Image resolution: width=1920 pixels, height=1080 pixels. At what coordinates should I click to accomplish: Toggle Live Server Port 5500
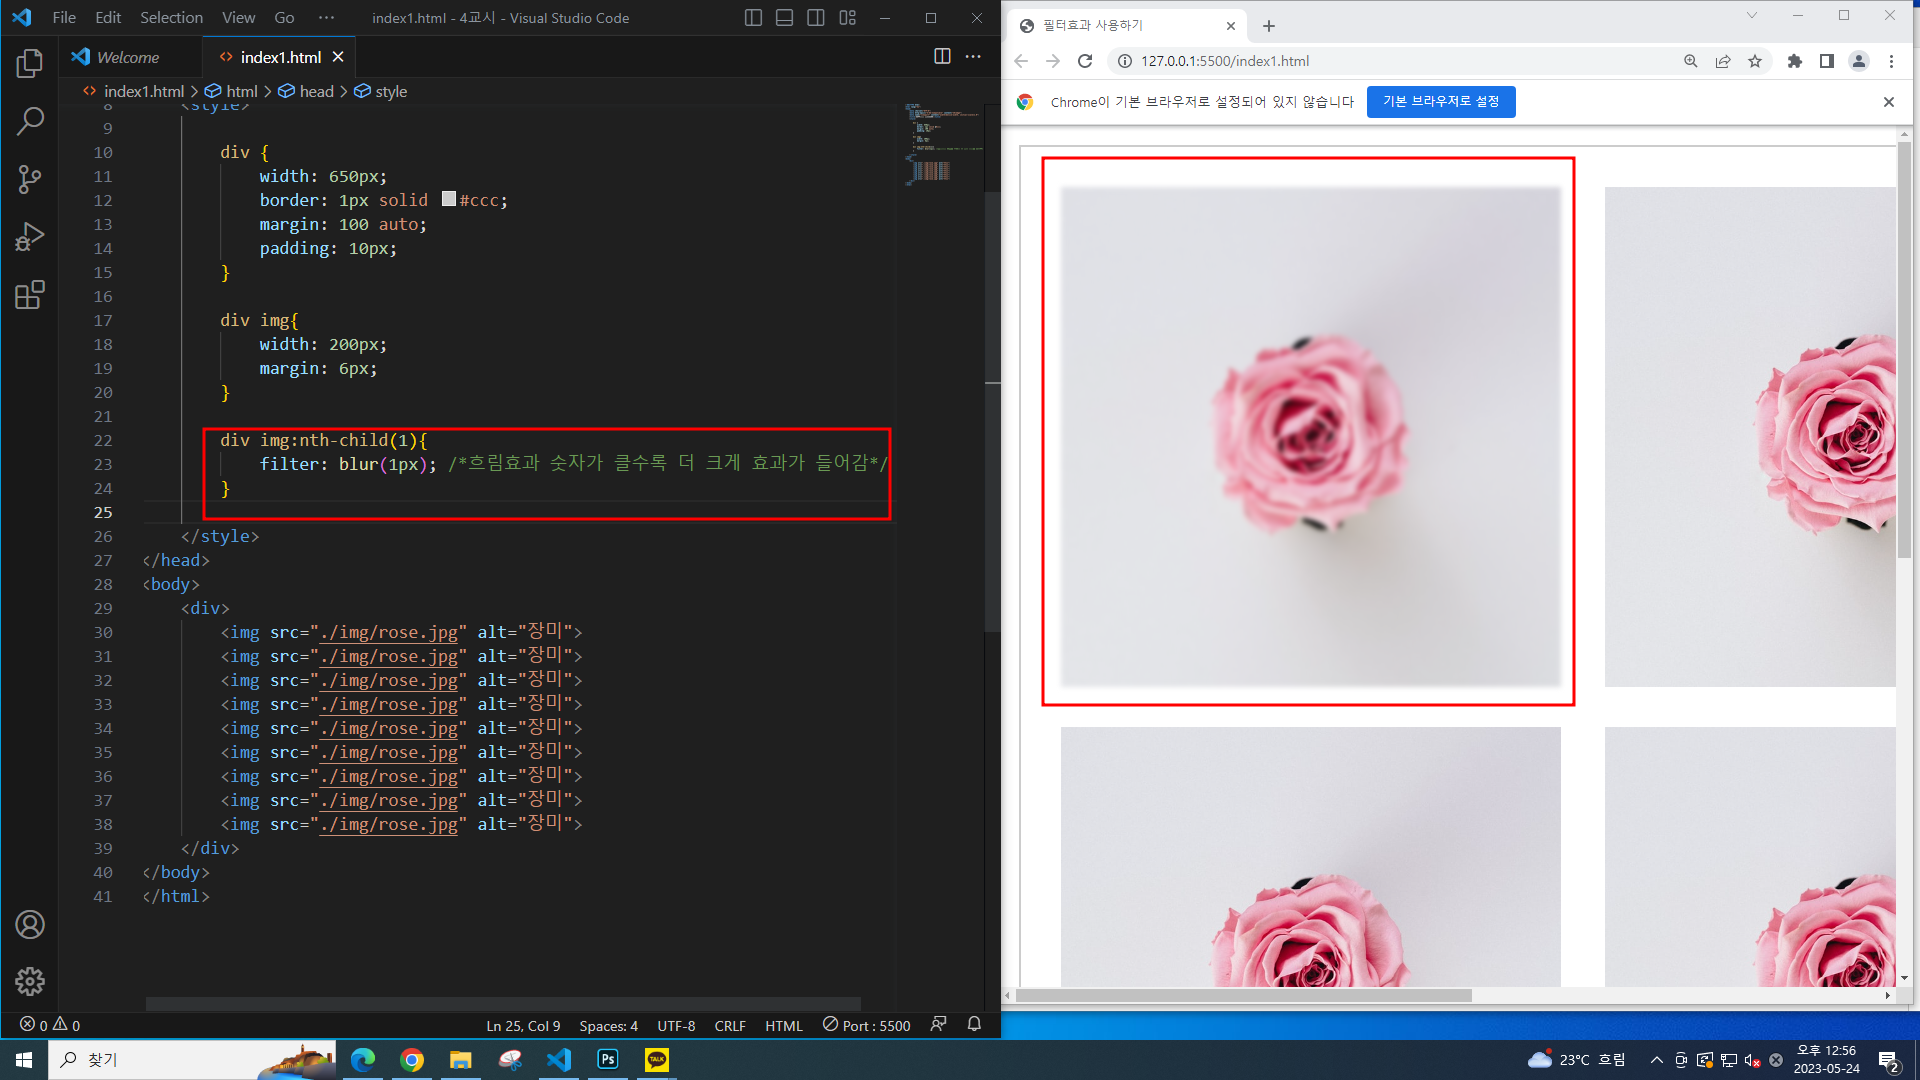(867, 1025)
